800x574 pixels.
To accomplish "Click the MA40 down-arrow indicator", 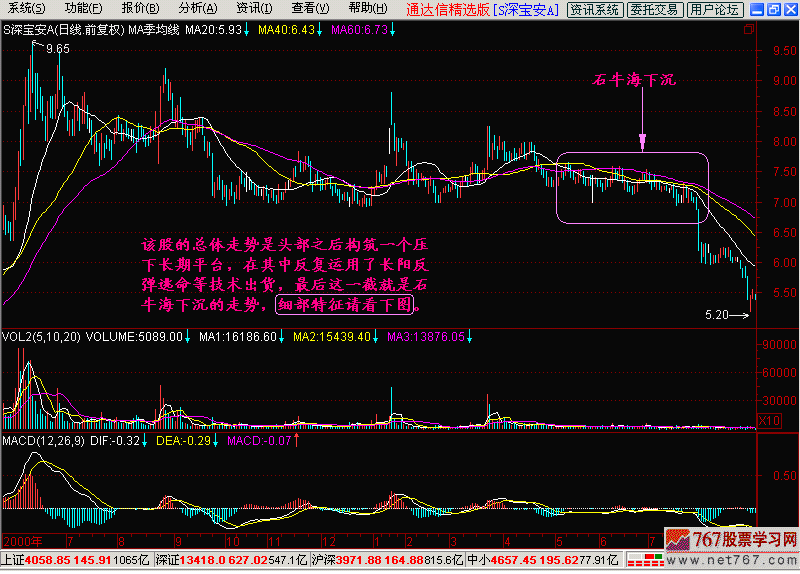I will click(x=321, y=29).
